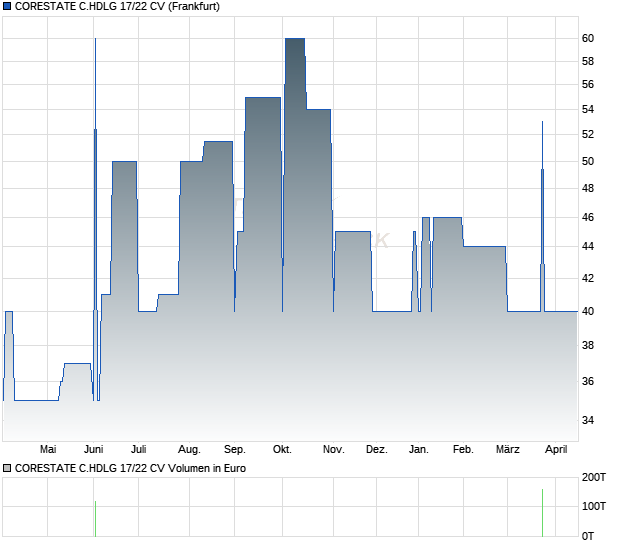Image resolution: width=620 pixels, height=546 pixels.
Task: Click the price axis value 40
Action: point(588,312)
